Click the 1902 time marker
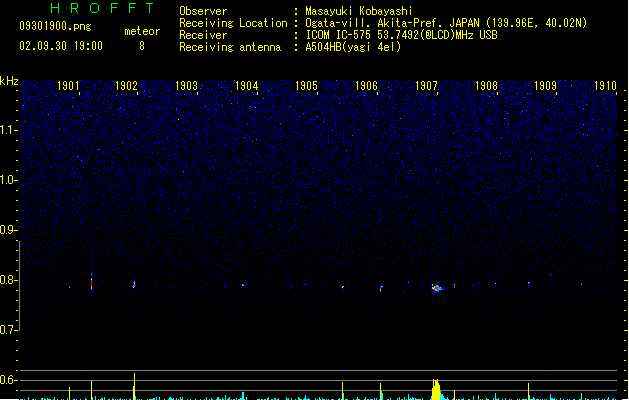 click(x=126, y=86)
